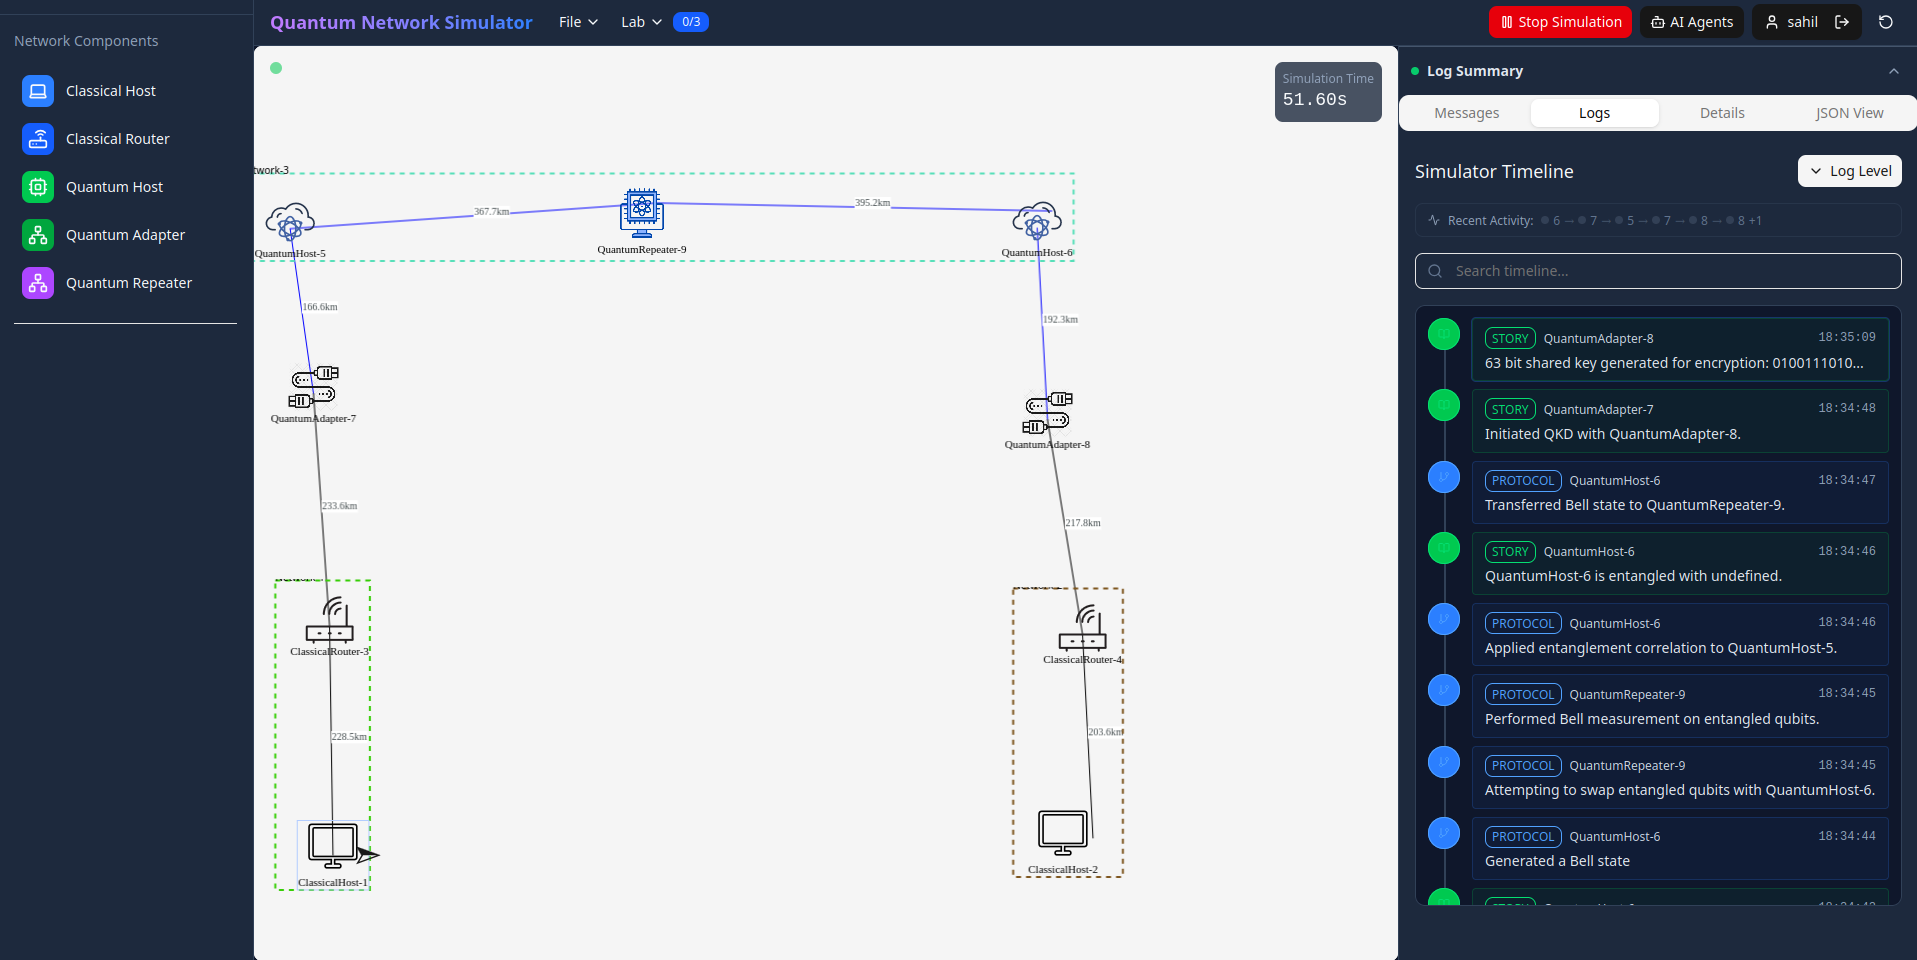Click the Stop Simulation button

click(x=1560, y=22)
